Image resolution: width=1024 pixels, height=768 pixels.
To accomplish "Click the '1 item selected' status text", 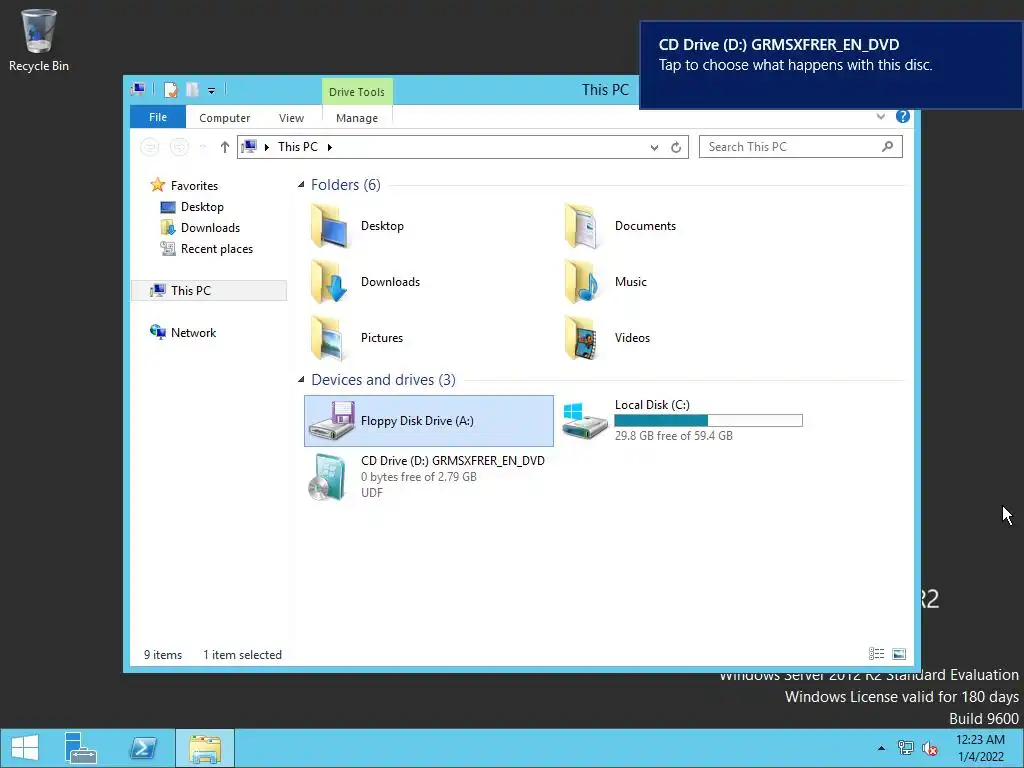I will click(242, 654).
